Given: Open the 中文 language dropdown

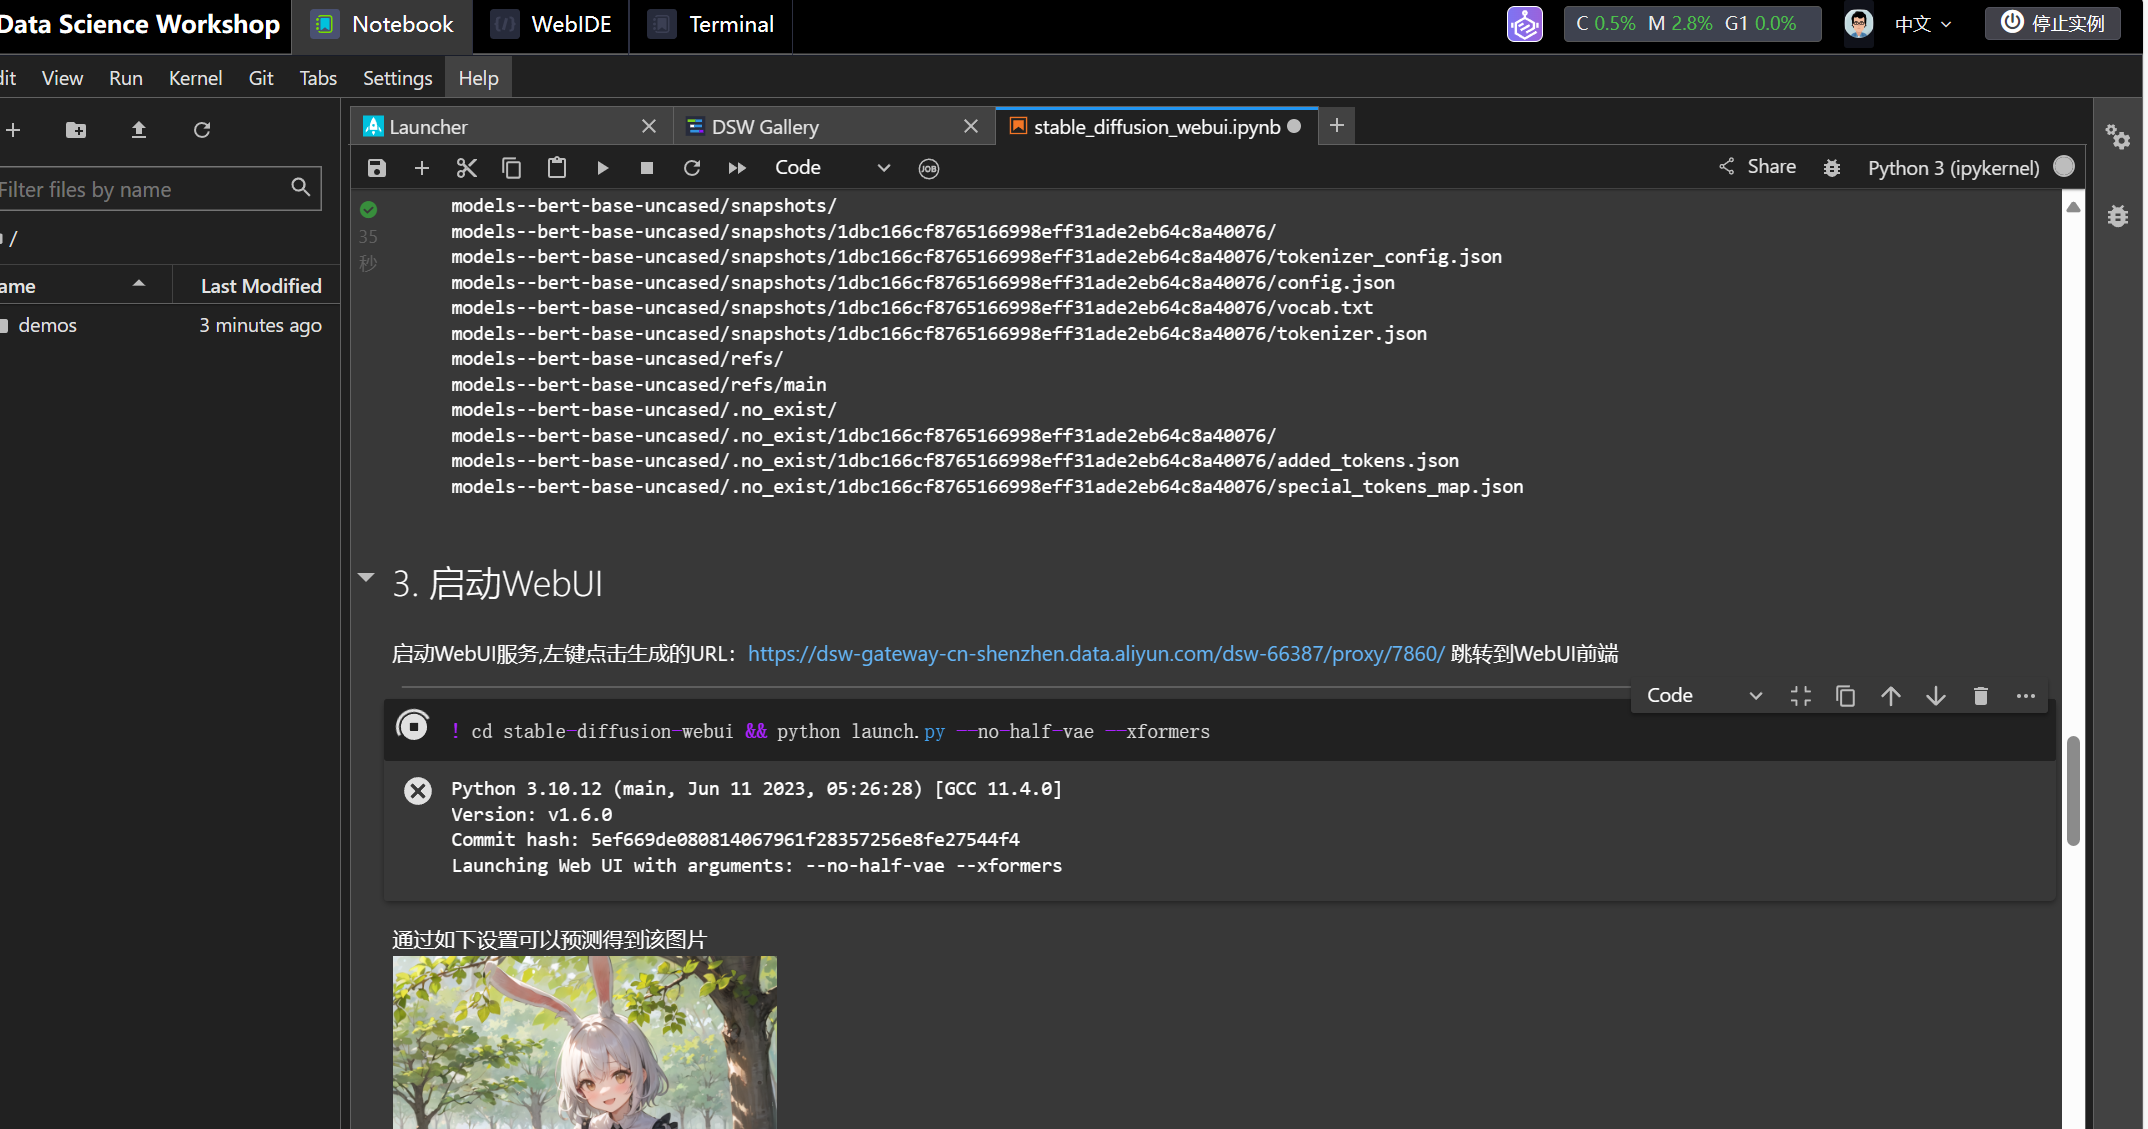Looking at the screenshot, I should [x=1923, y=24].
